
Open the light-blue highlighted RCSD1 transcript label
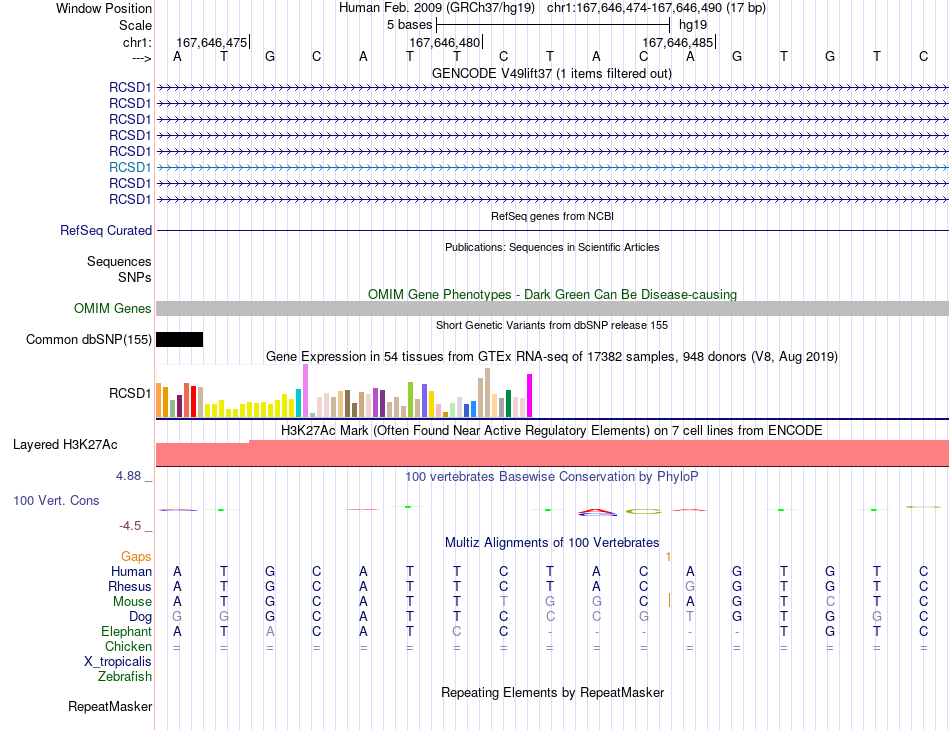click(x=130, y=167)
